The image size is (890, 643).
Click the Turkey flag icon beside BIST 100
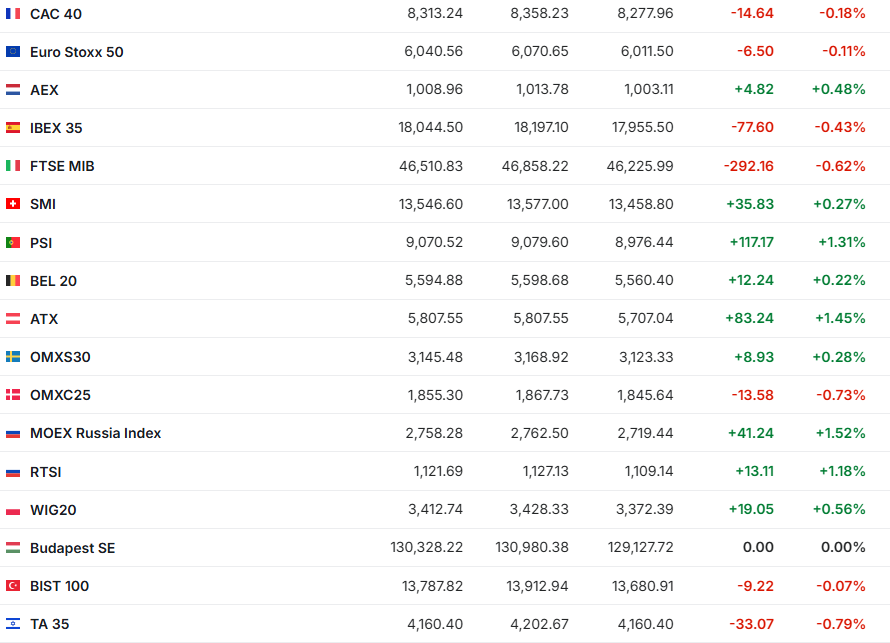coord(13,586)
